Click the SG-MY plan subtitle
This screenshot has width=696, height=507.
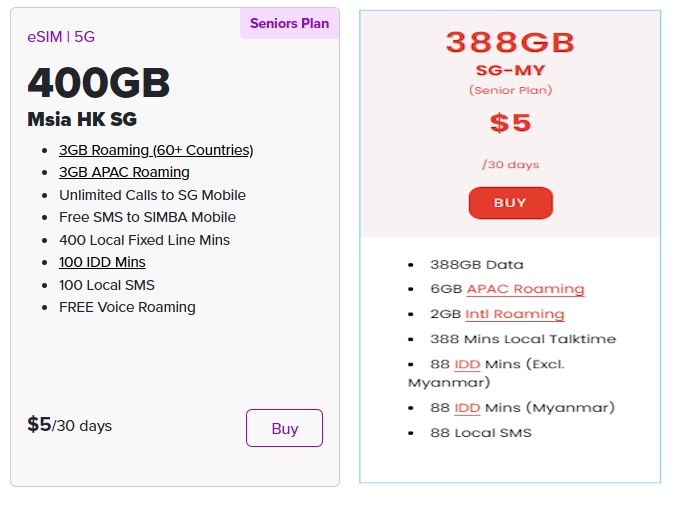click(510, 70)
